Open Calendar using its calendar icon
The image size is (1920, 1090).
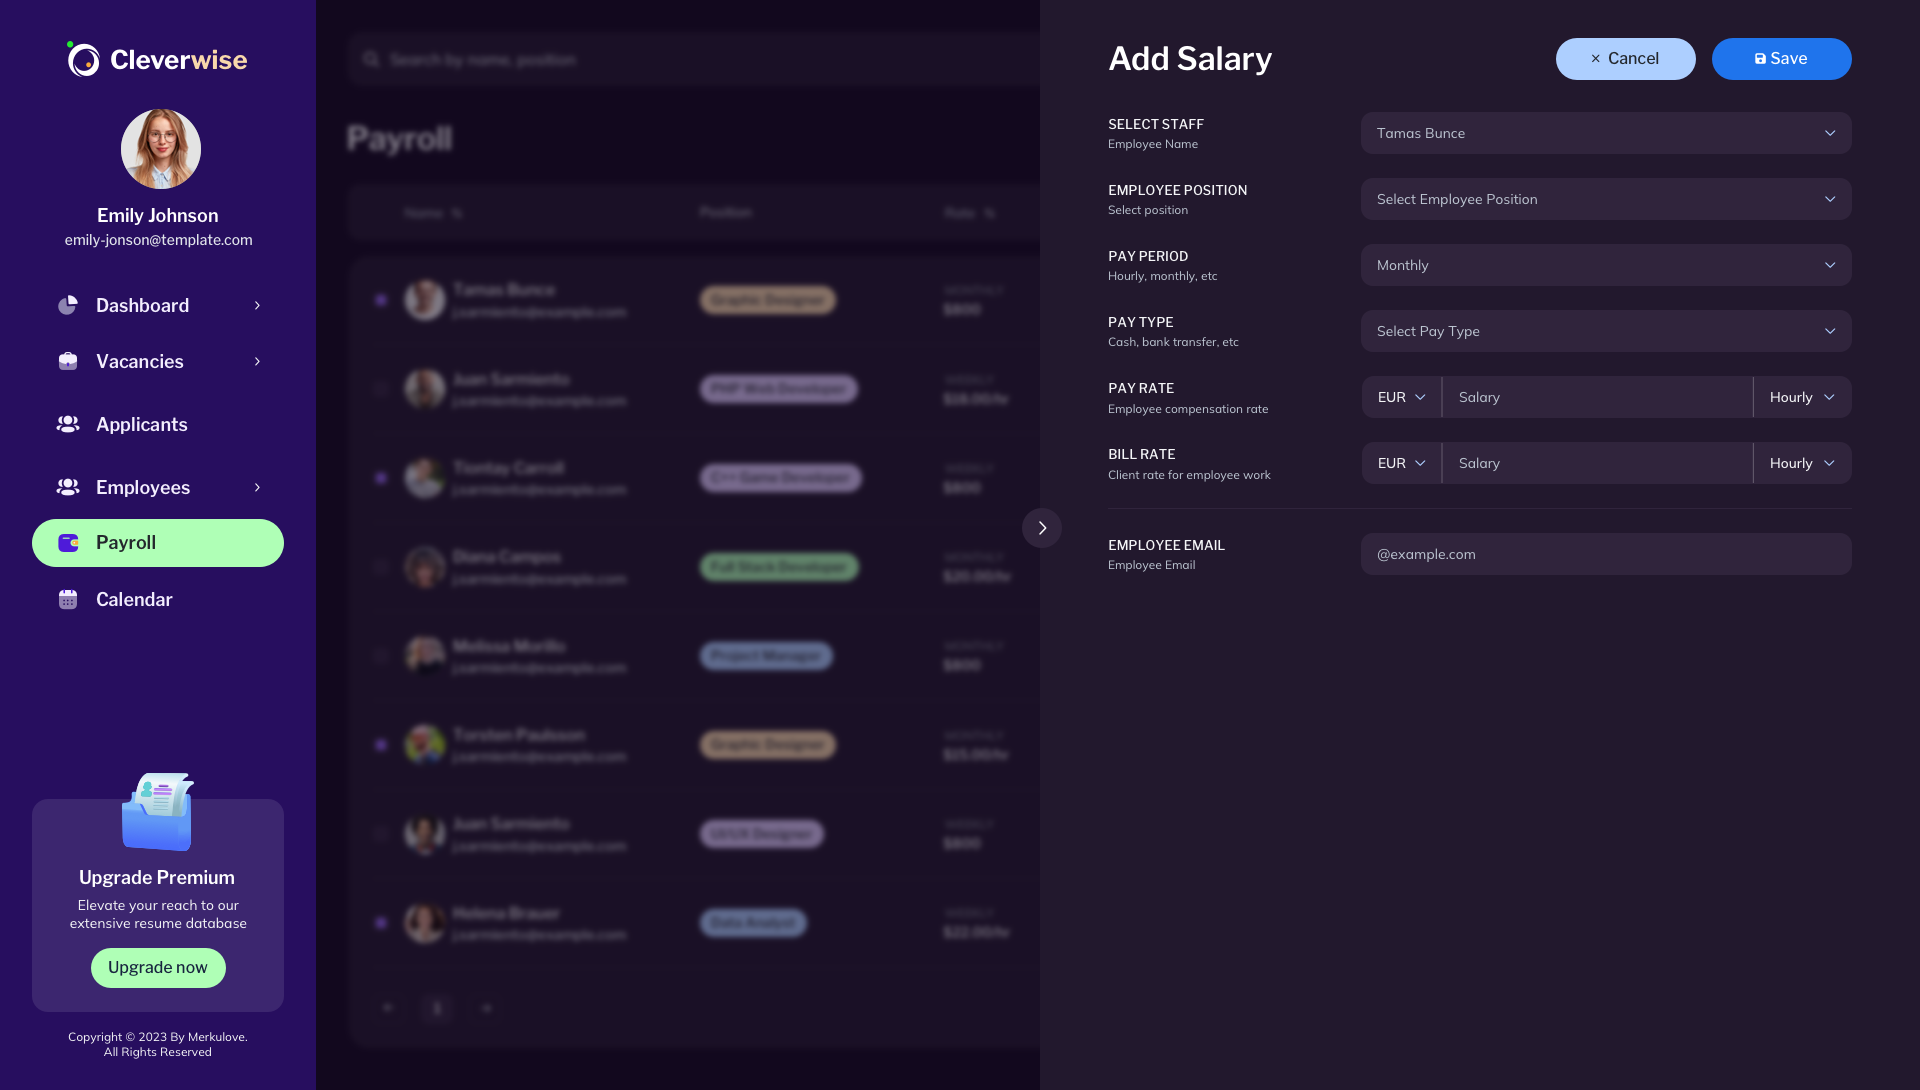(67, 599)
